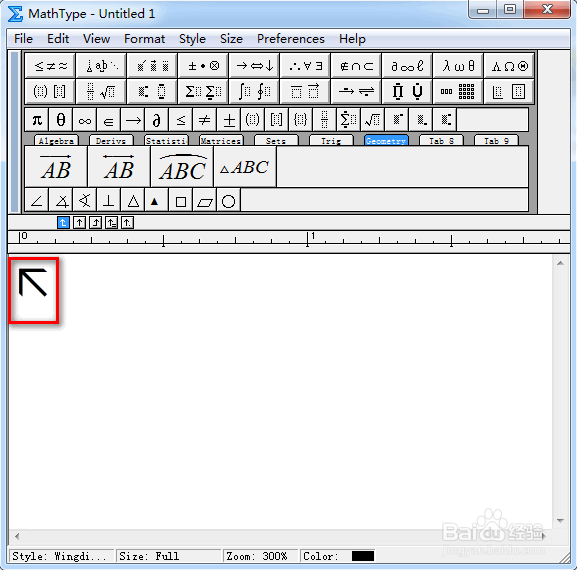The height and width of the screenshot is (570, 577).
Task: Switch to the Derivs tab
Action: tap(111, 141)
